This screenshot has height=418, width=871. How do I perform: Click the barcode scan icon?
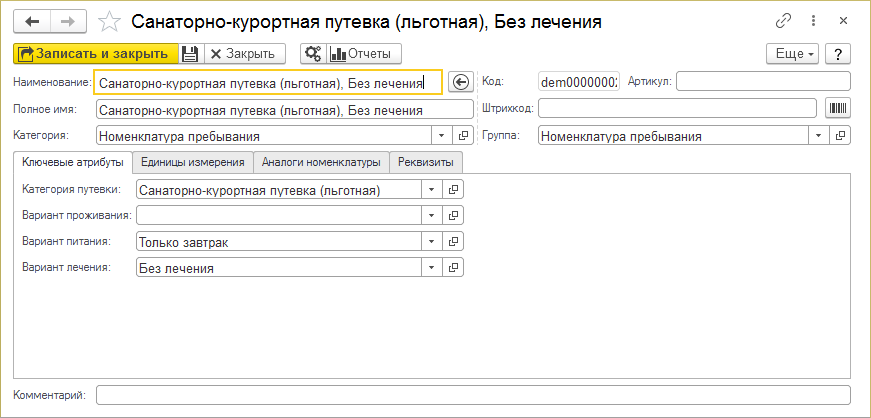836,108
